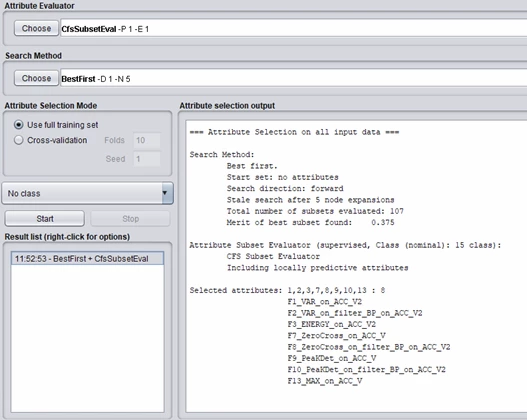Click 'Merit of best subset found: 0.375'

pyautogui.click(x=310, y=222)
